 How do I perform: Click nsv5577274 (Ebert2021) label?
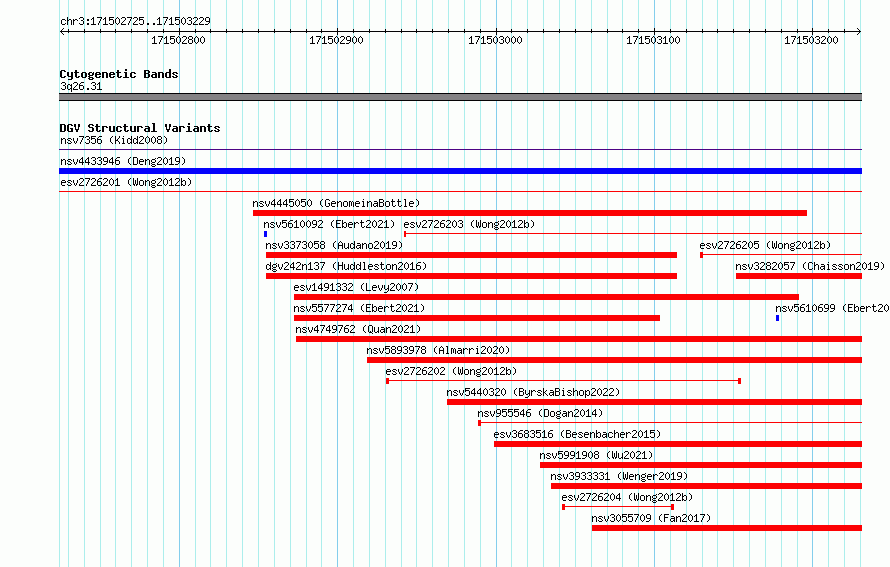[x=359, y=308]
